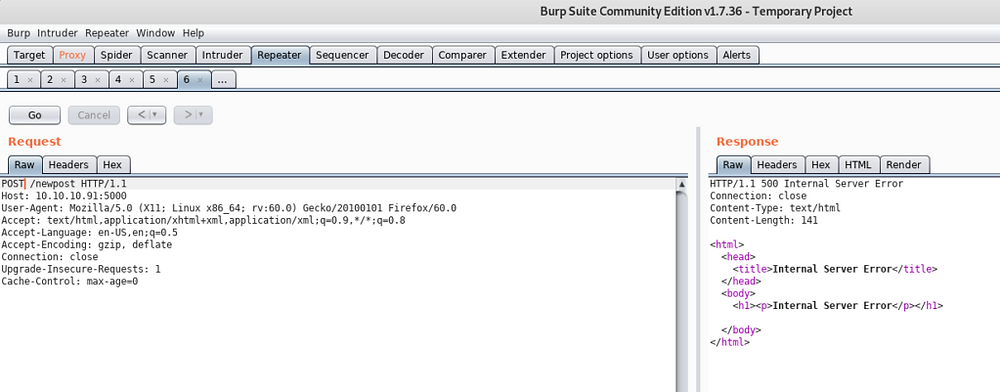Switch to the Scanner tool tab
Image resolution: width=1000 pixels, height=392 pixels.
click(167, 55)
